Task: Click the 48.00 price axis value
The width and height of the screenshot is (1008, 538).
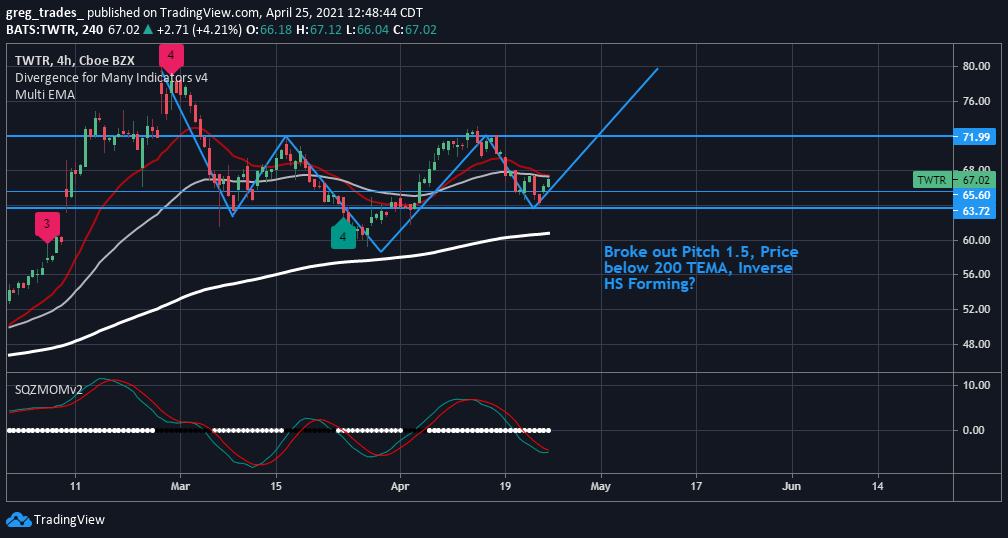Action: [x=975, y=345]
